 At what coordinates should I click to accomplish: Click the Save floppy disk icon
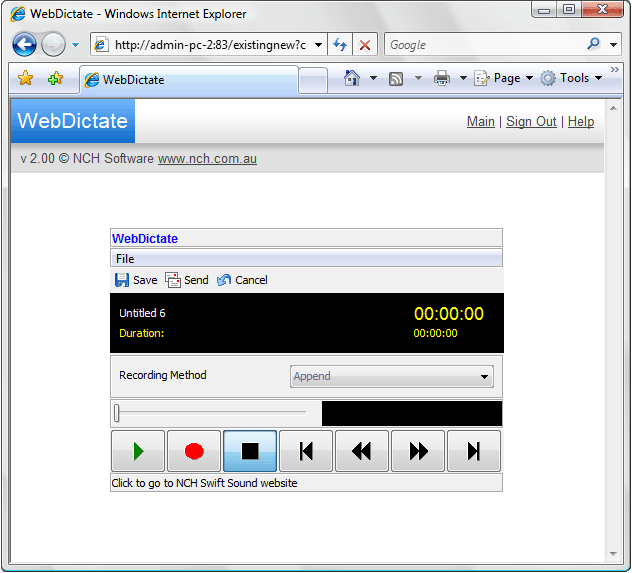[x=122, y=280]
